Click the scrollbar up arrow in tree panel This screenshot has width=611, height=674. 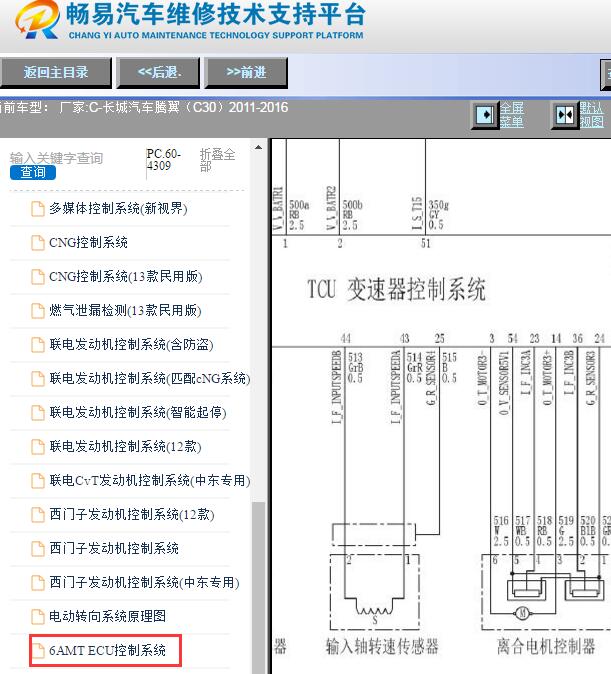[258, 147]
